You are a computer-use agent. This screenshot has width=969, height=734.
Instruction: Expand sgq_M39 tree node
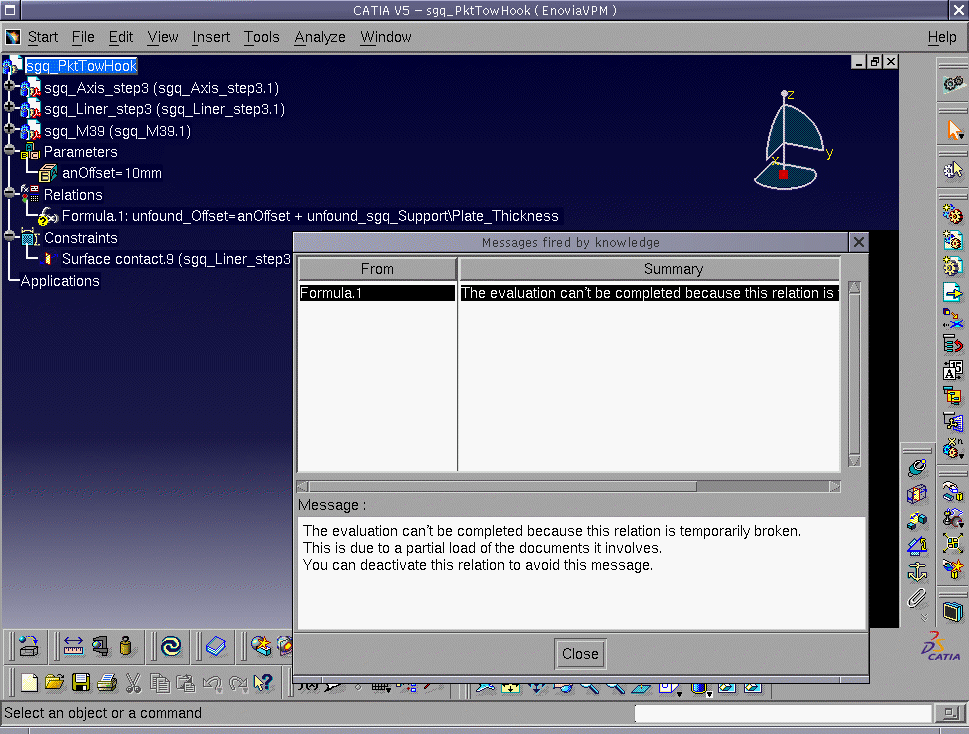9,130
